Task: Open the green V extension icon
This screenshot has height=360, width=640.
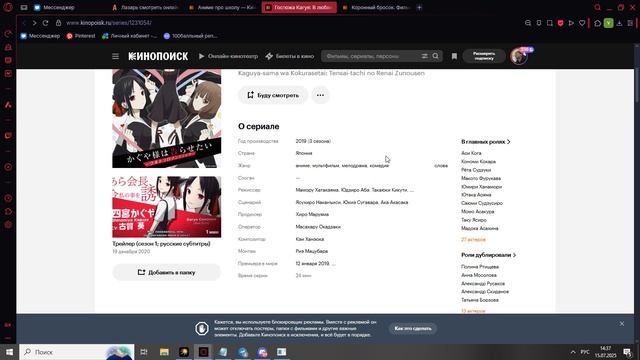Action: pyautogui.click(x=608, y=23)
